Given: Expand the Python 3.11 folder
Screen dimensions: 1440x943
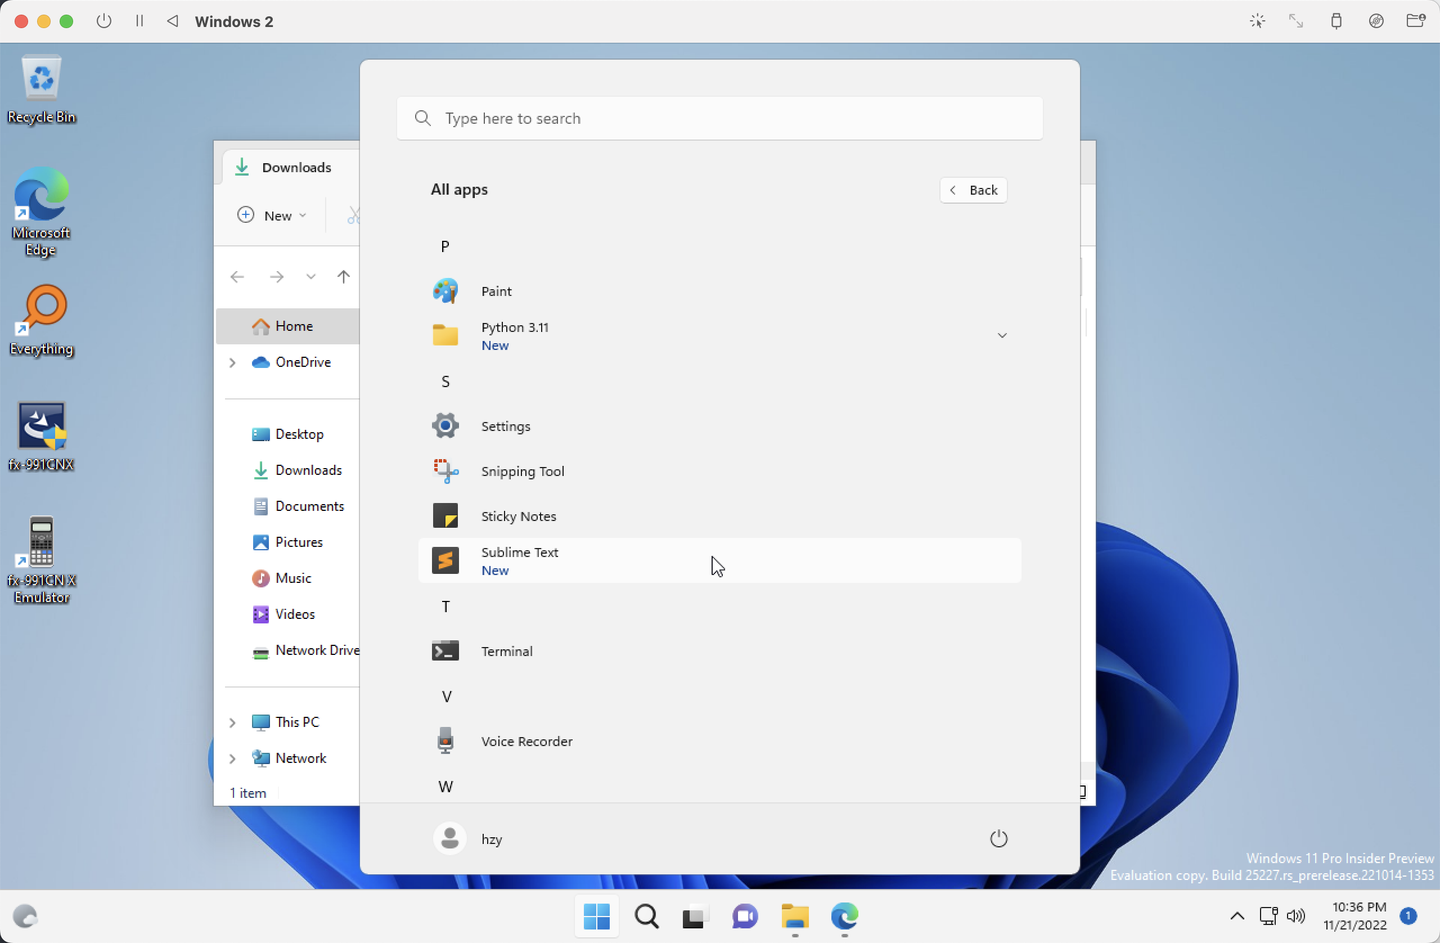Looking at the screenshot, I should tap(1001, 336).
